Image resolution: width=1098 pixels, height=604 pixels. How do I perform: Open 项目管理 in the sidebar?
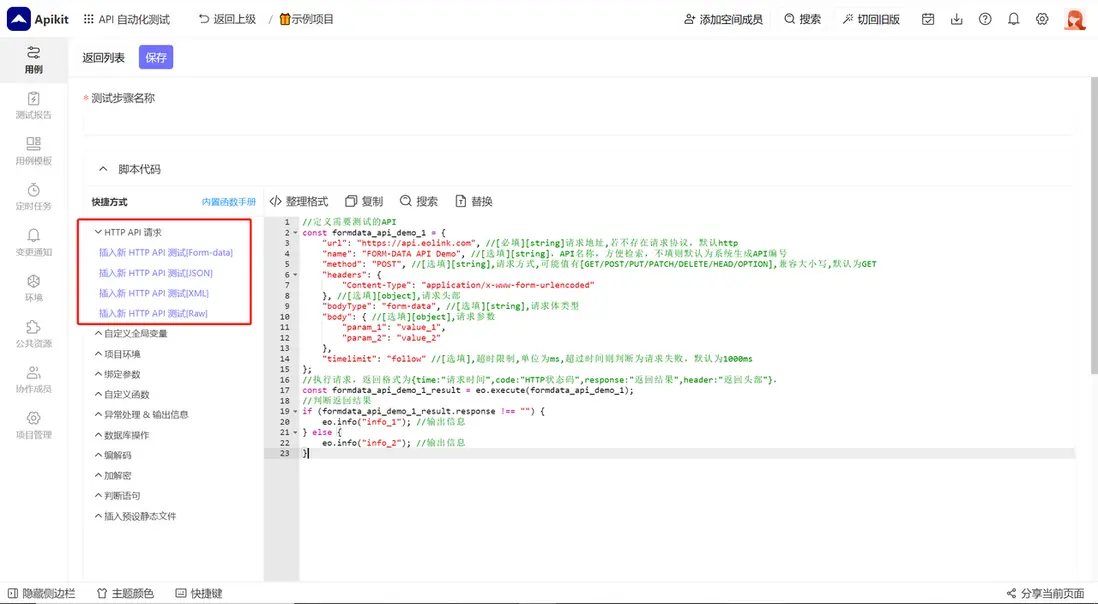pyautogui.click(x=34, y=425)
